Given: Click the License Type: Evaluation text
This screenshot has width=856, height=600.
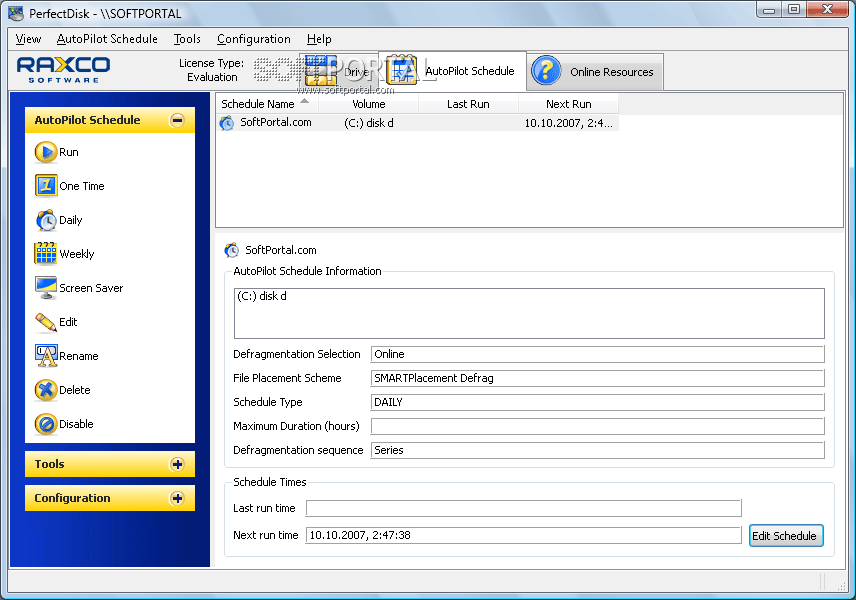Looking at the screenshot, I should pos(212,70).
